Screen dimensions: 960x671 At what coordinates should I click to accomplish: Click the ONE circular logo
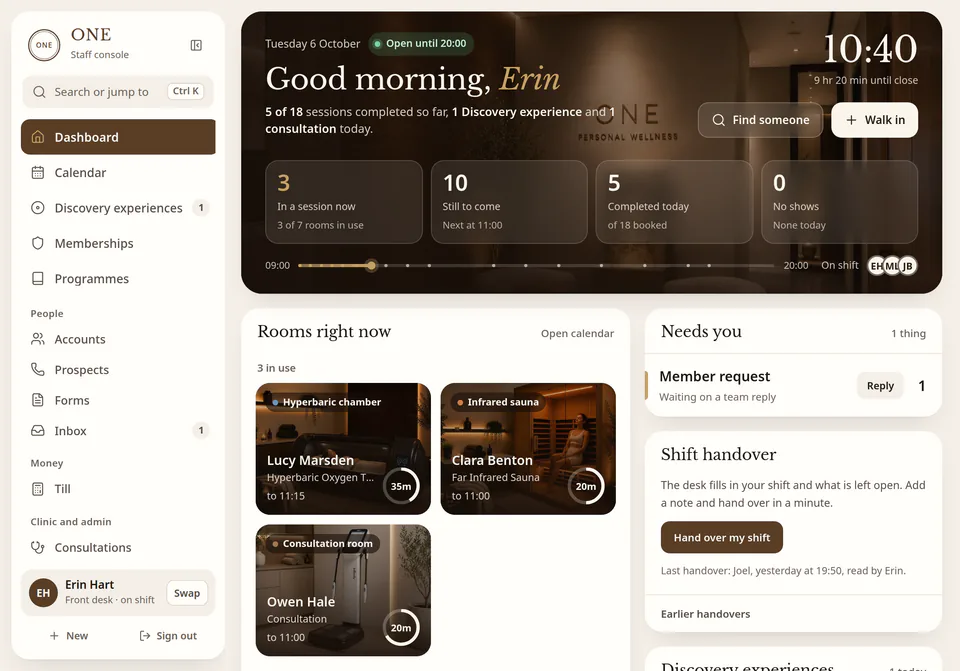click(44, 45)
